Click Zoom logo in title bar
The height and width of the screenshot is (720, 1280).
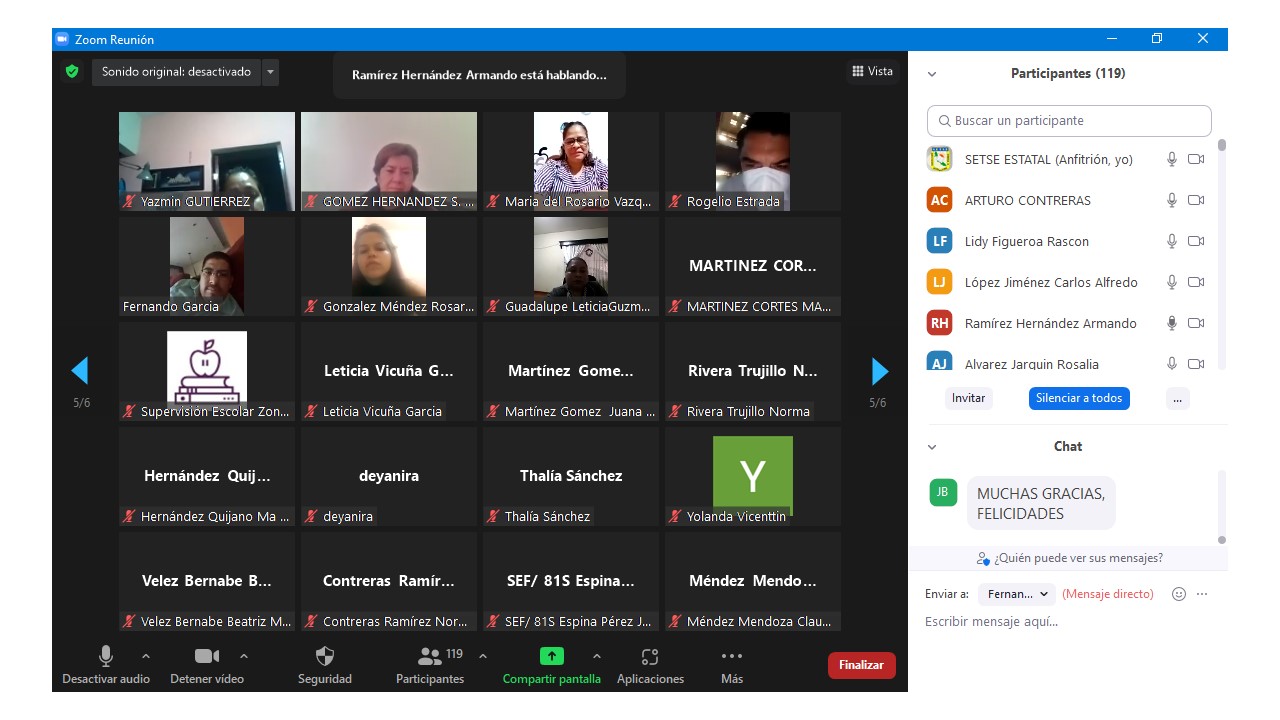pyautogui.click(x=62, y=39)
